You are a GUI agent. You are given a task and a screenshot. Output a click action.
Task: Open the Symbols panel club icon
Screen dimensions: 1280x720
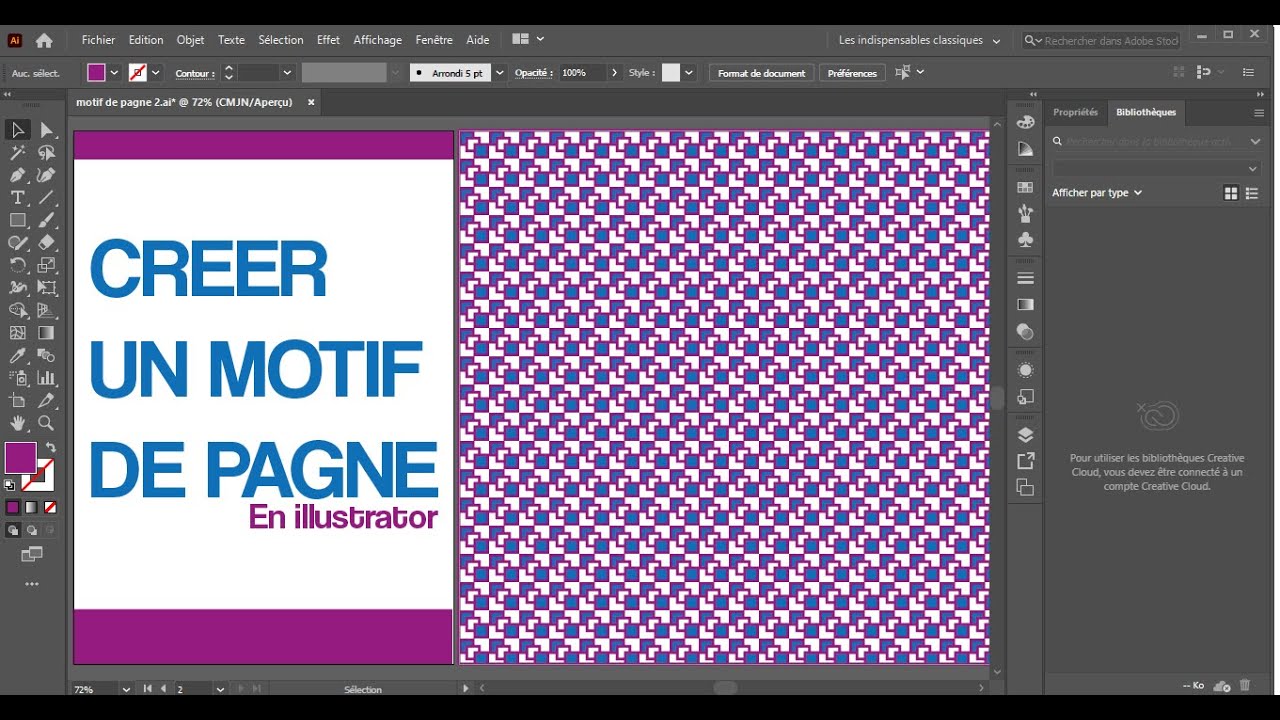[1025, 240]
